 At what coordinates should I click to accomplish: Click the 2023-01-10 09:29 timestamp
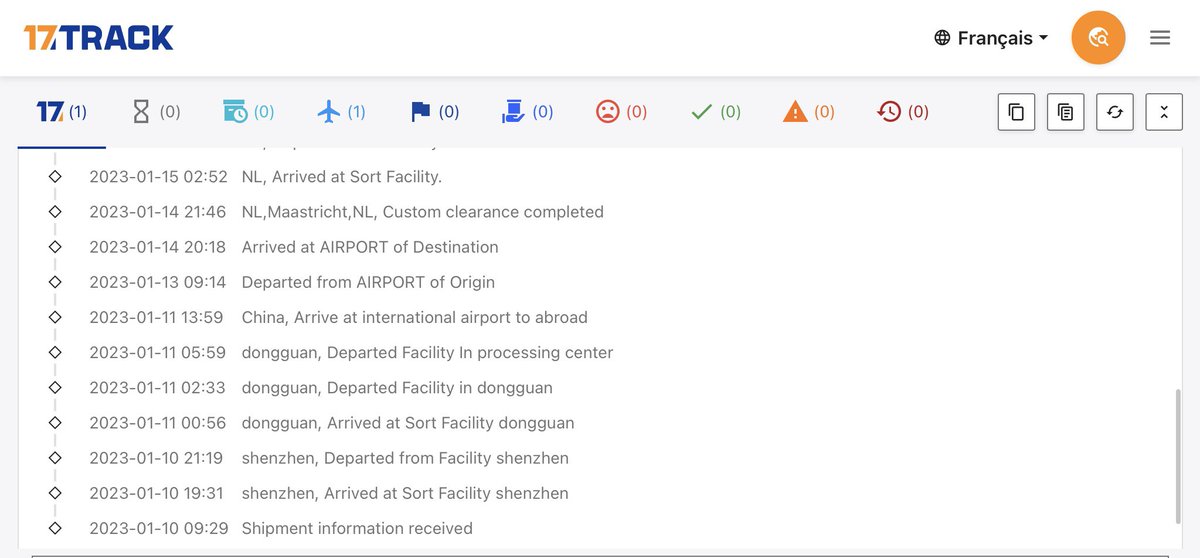point(158,528)
